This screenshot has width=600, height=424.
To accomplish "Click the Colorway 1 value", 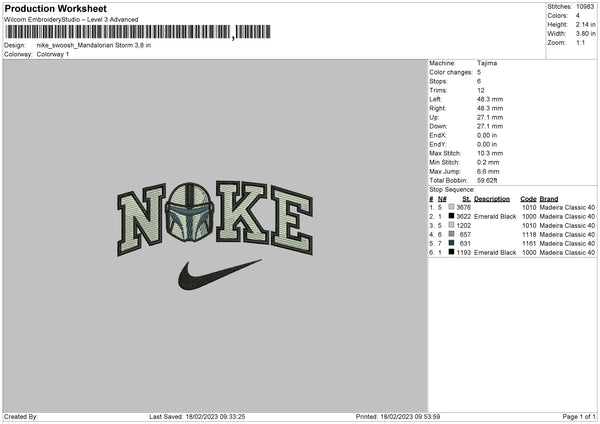I will (x=53, y=54).
